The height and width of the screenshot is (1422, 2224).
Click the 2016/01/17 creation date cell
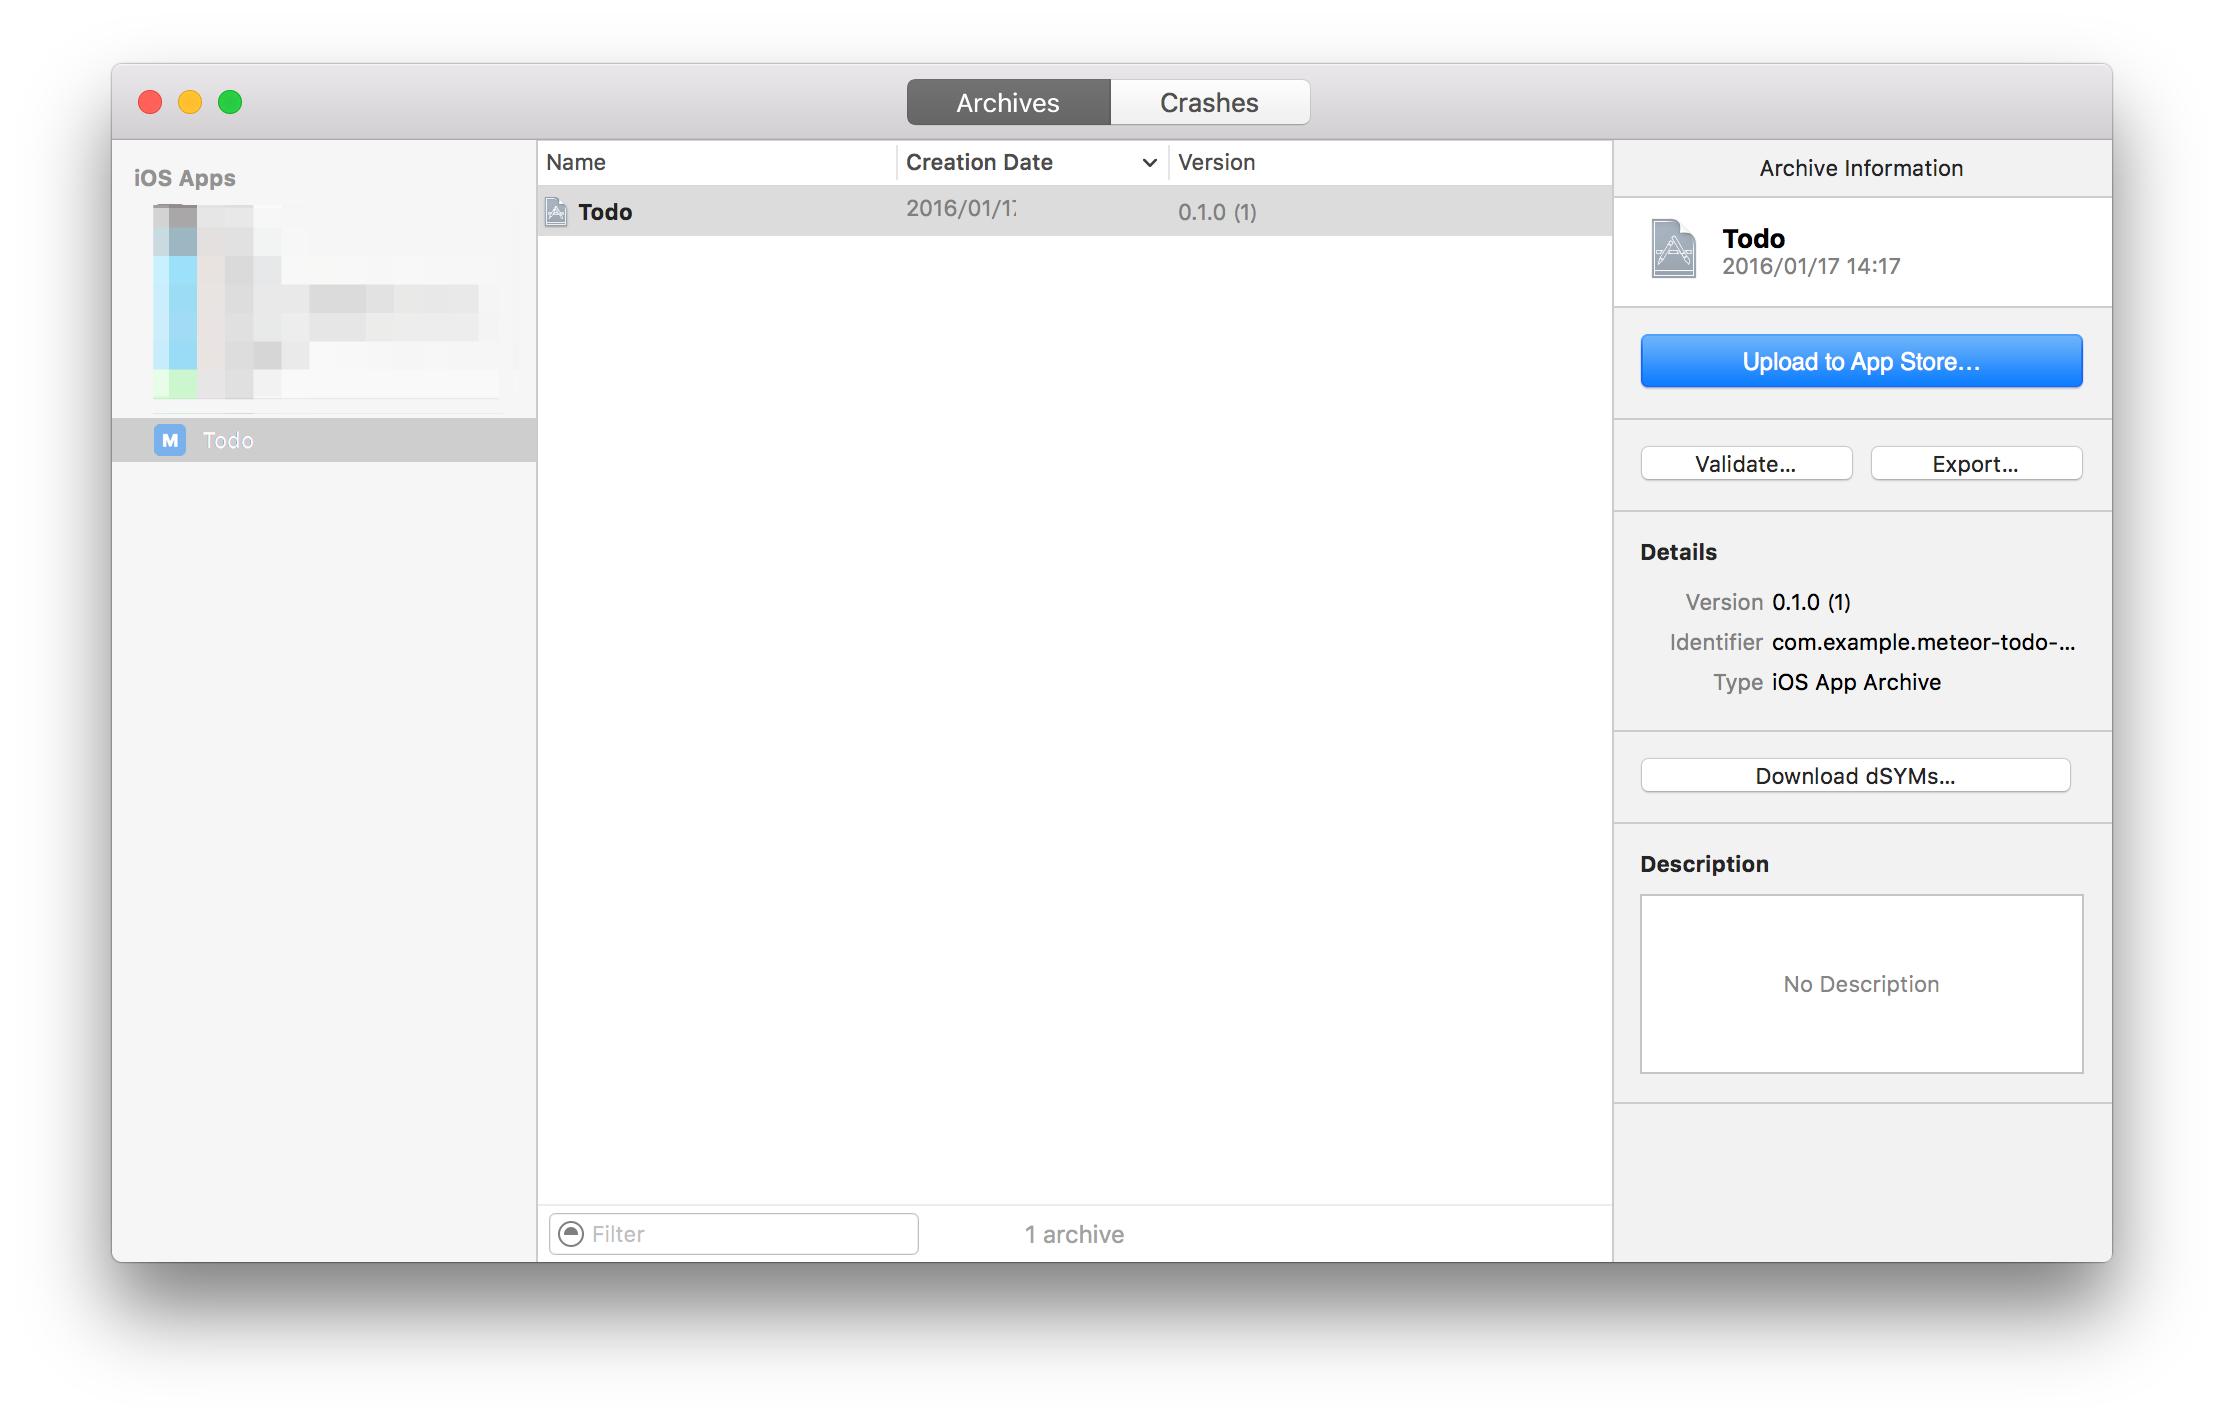961,208
